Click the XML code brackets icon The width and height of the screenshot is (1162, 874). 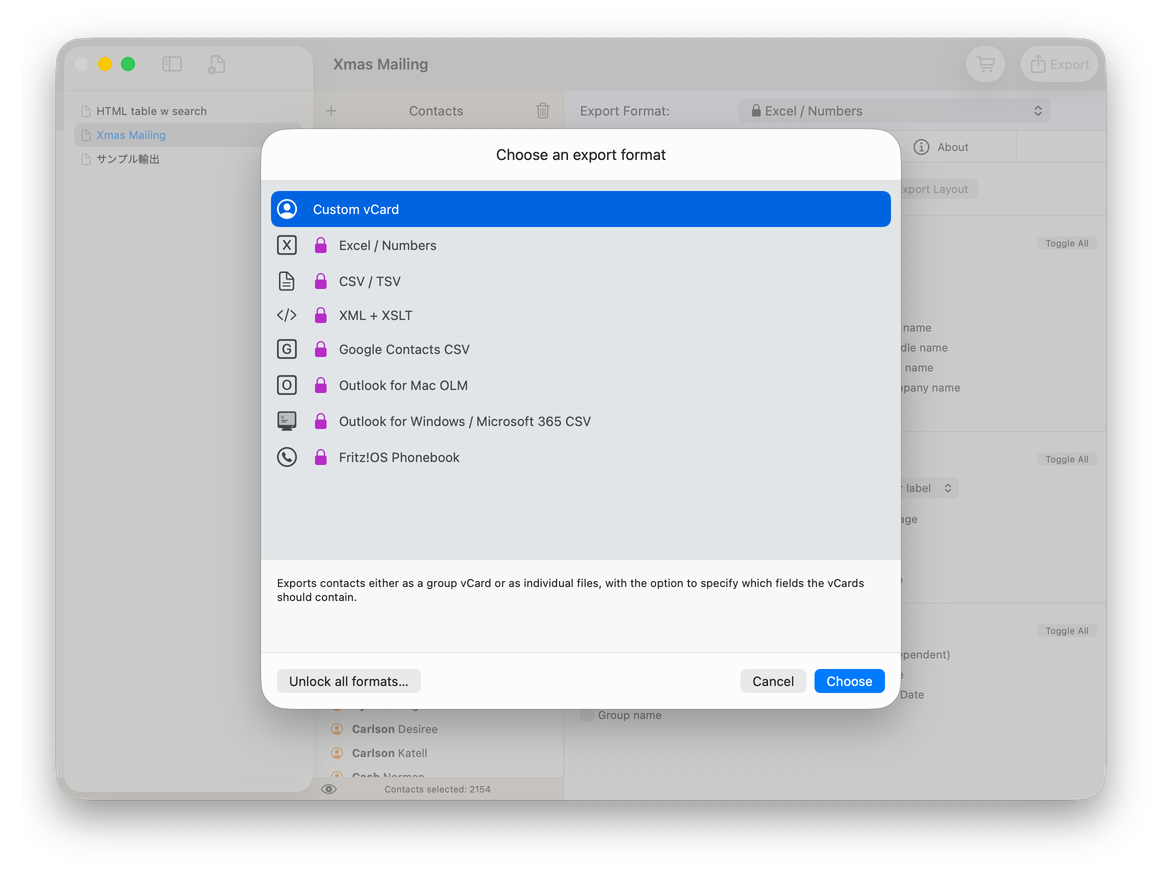tap(287, 315)
